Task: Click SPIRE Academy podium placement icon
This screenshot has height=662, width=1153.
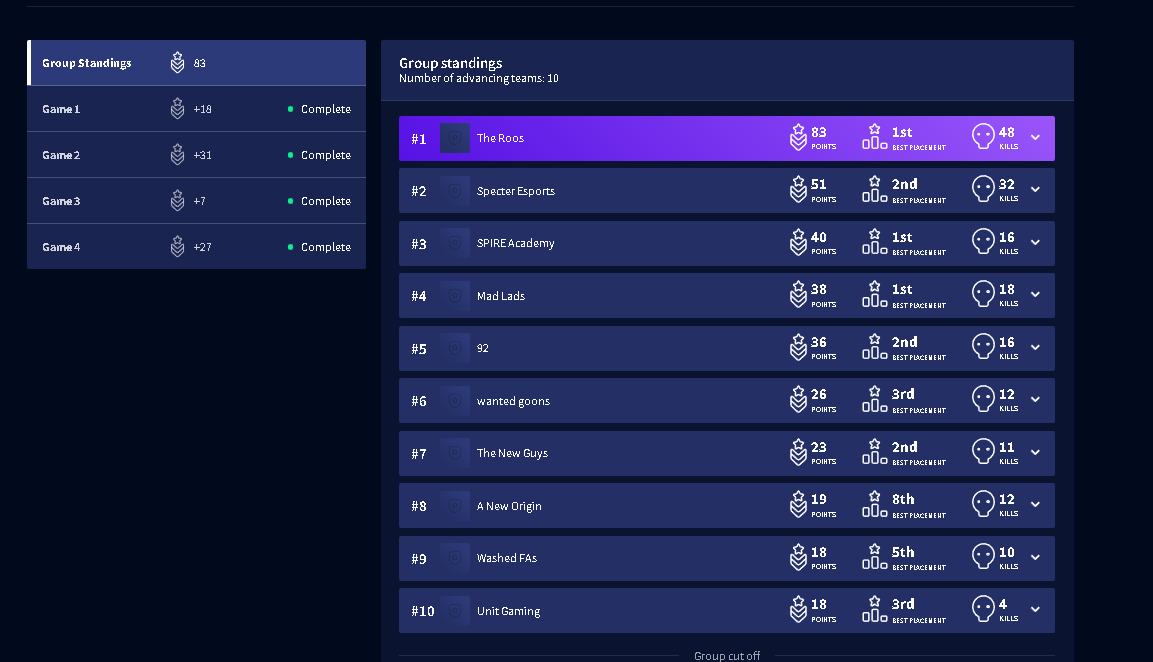Action: tap(874, 242)
